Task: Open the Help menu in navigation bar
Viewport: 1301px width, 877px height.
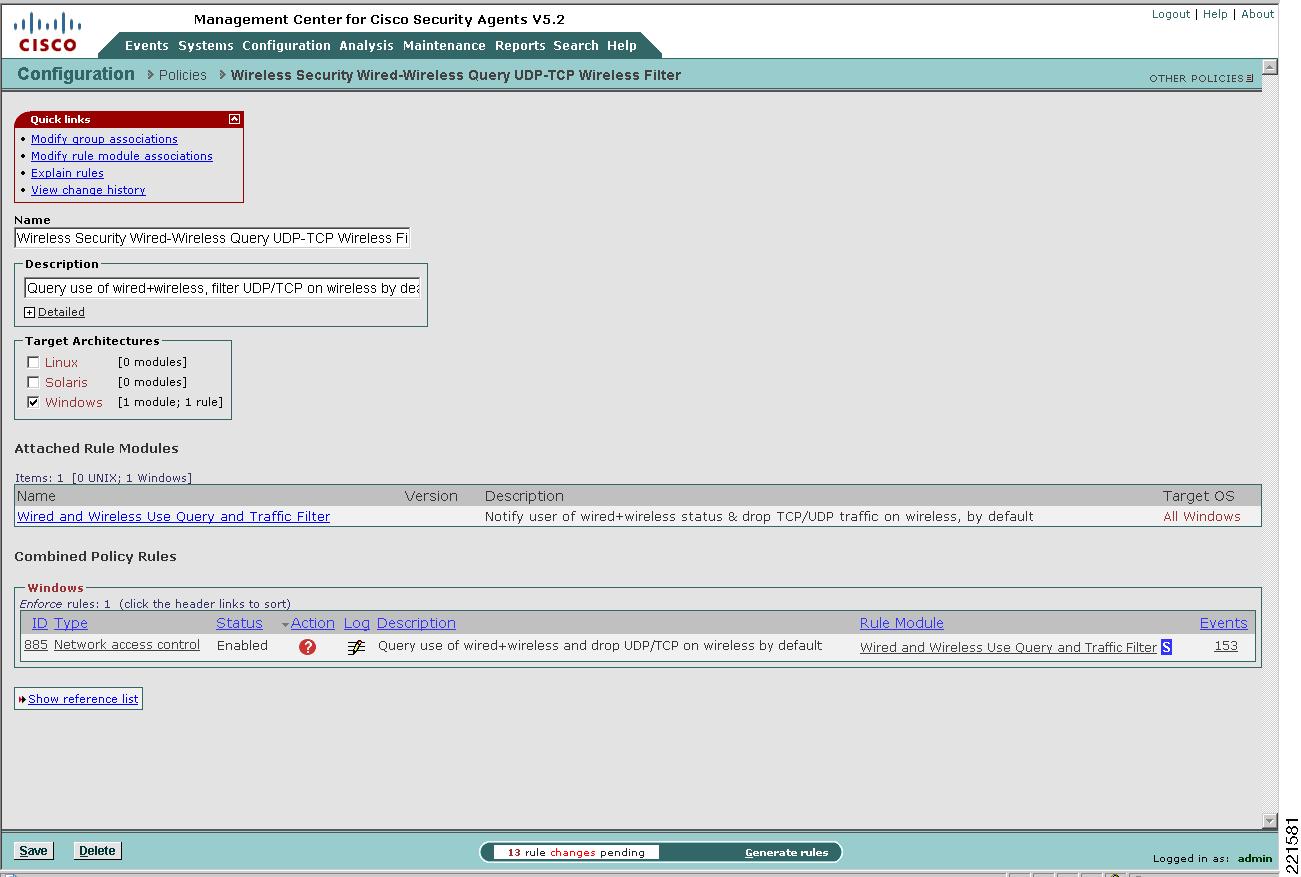Action: pos(621,45)
